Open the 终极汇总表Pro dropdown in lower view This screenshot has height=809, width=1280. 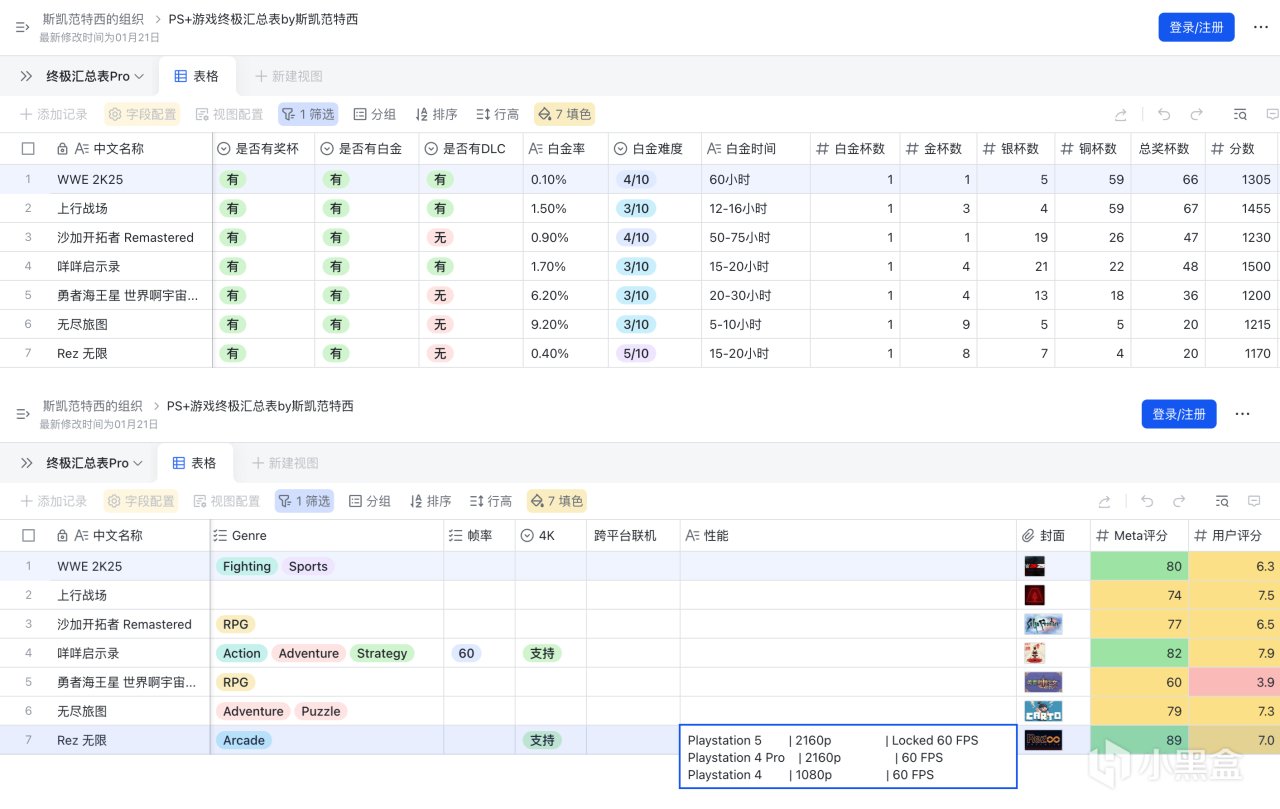[x=95, y=463]
